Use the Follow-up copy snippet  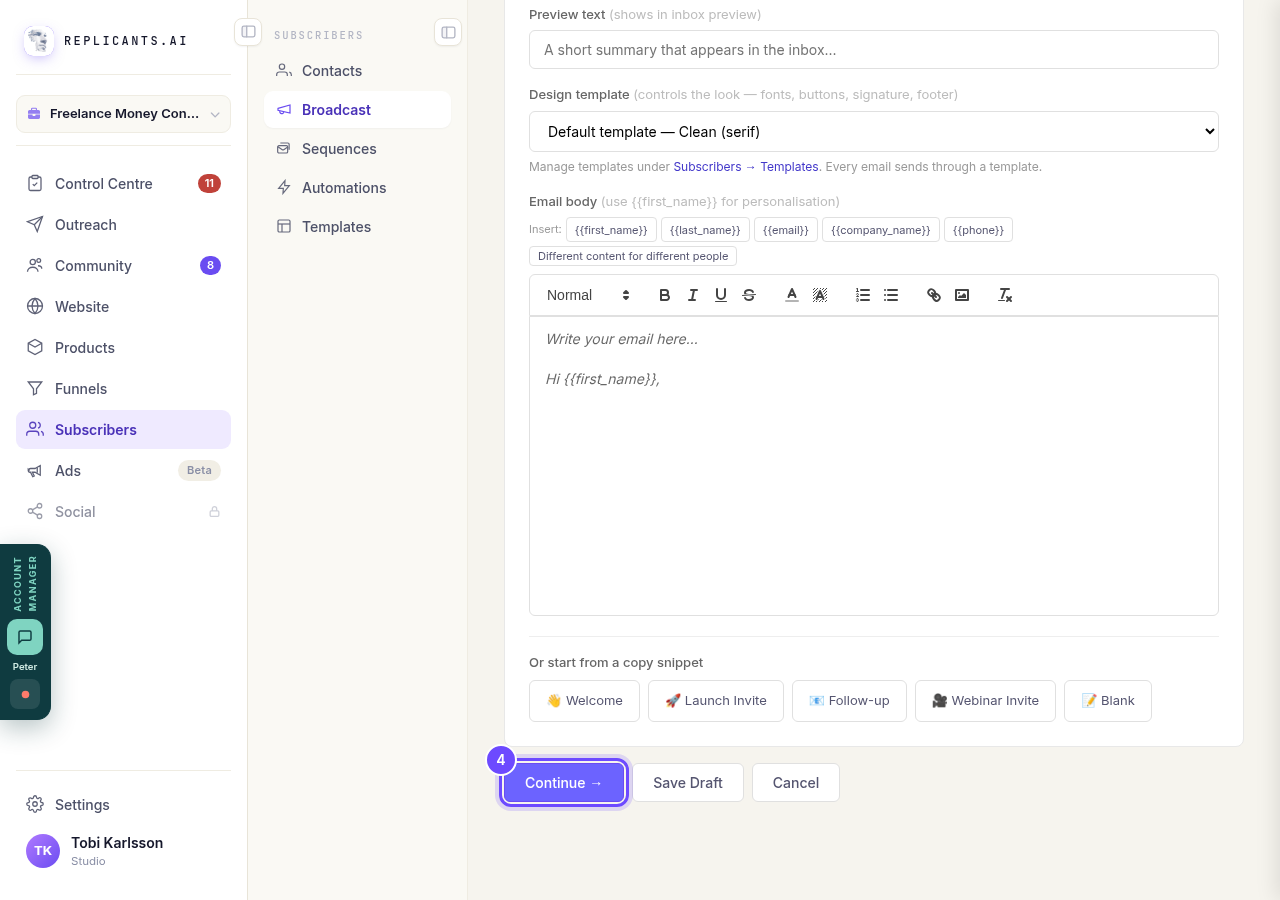tap(849, 701)
